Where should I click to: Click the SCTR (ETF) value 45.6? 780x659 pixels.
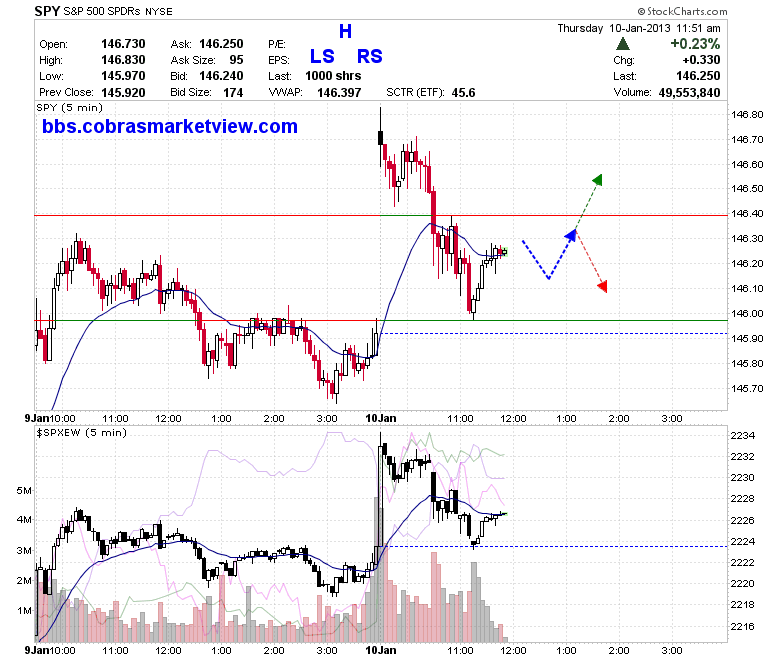(463, 93)
